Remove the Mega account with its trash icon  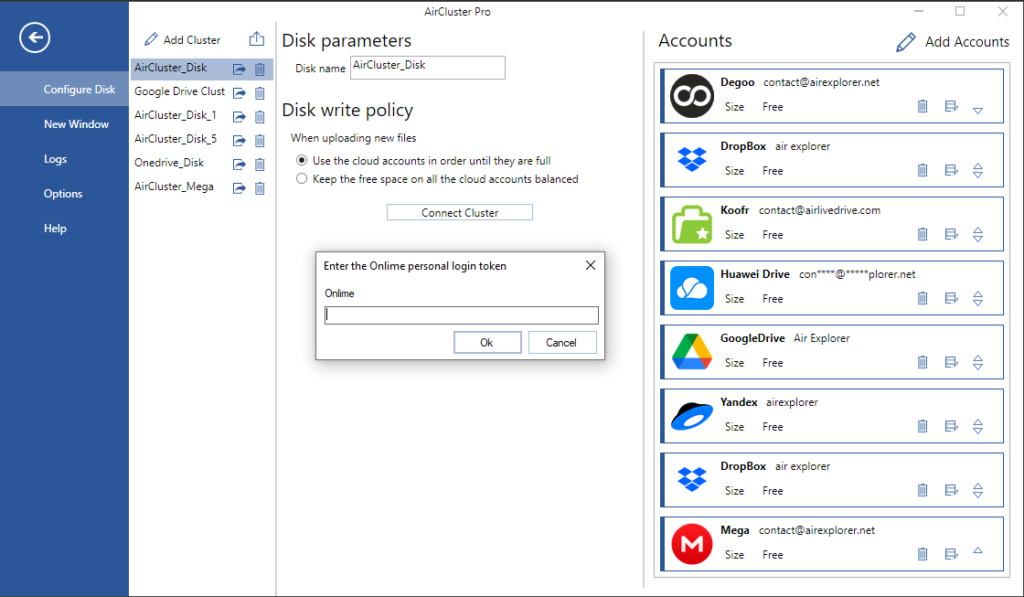click(923, 554)
